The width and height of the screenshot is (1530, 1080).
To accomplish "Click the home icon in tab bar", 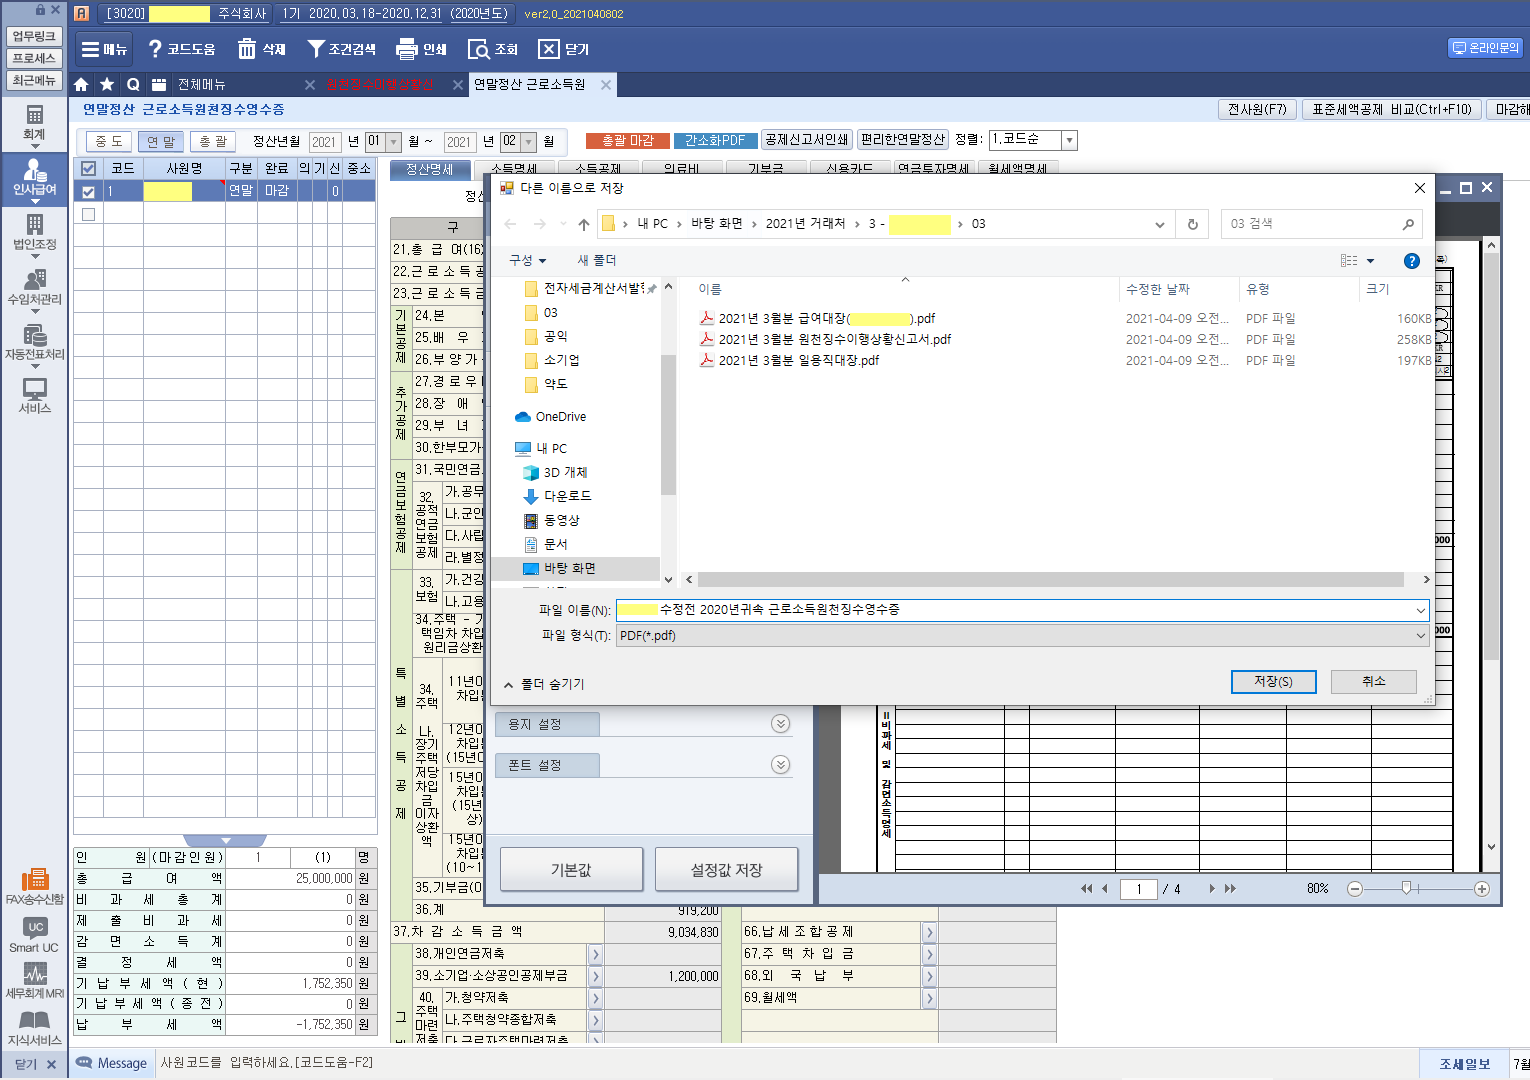I will pos(81,85).
